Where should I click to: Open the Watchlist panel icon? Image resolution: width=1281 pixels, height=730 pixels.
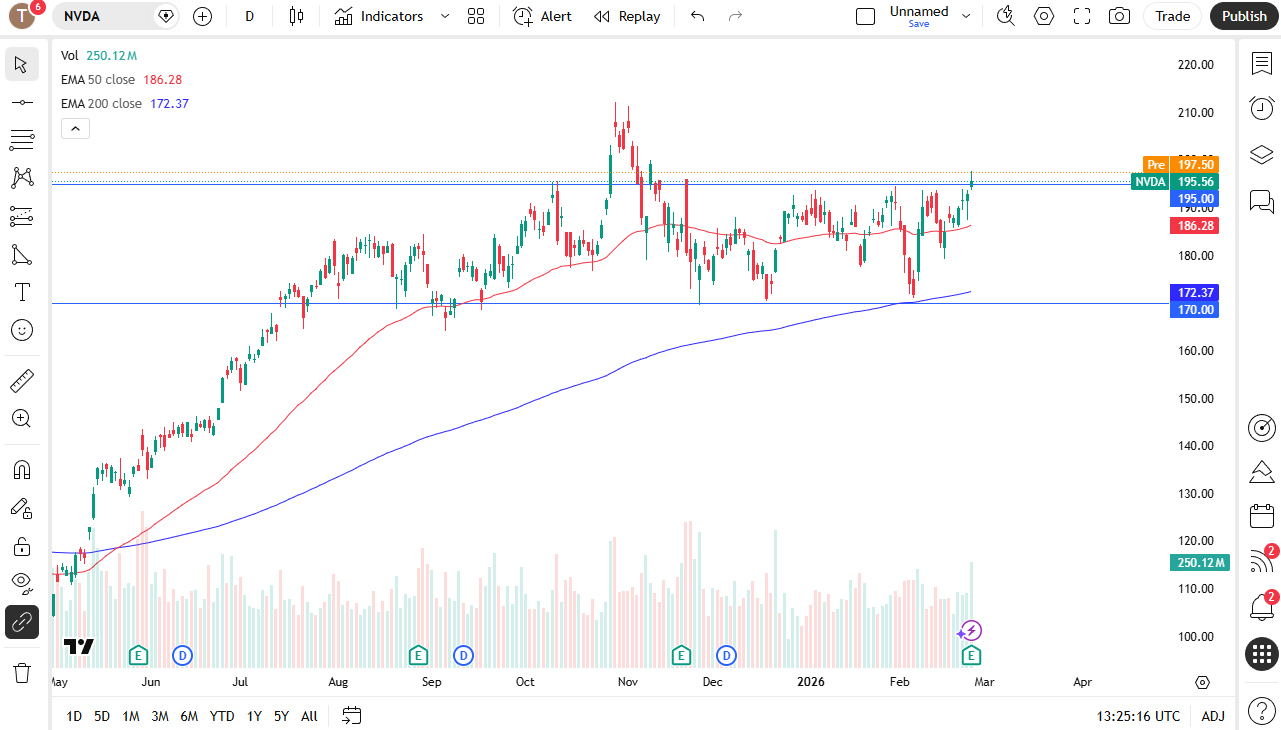tap(1262, 63)
